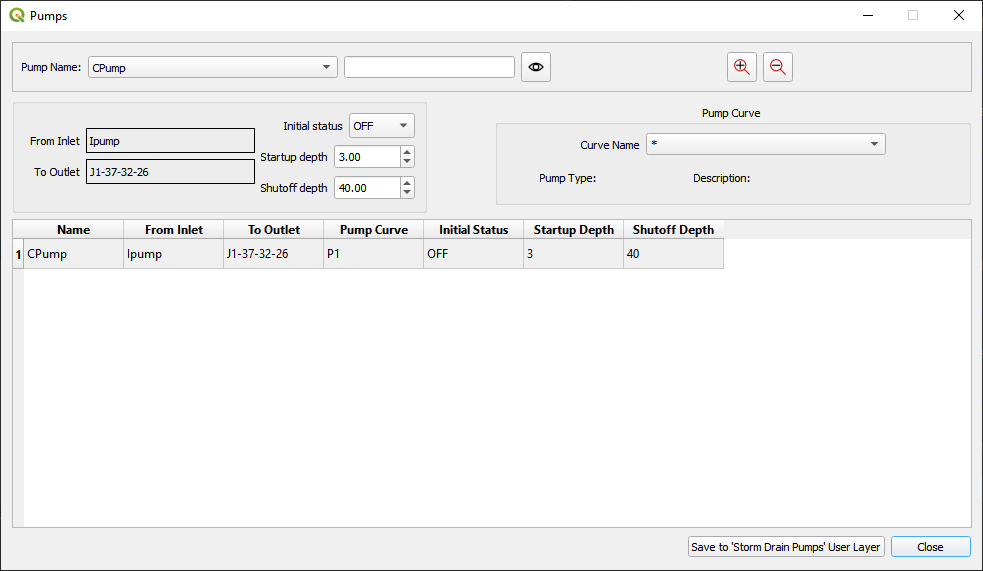Click the zoom in magnifier icon
The width and height of the screenshot is (983, 571).
click(x=741, y=67)
